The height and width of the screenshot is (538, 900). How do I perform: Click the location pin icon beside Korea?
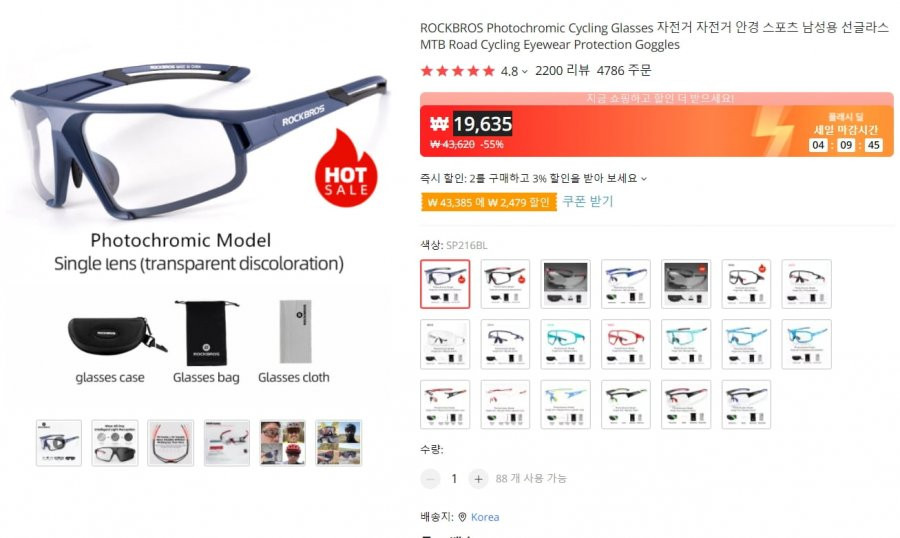pyautogui.click(x=462, y=517)
